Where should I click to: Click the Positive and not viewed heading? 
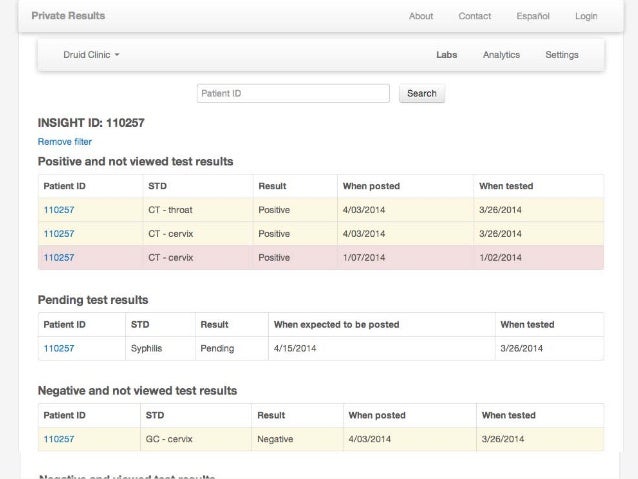(x=135, y=162)
